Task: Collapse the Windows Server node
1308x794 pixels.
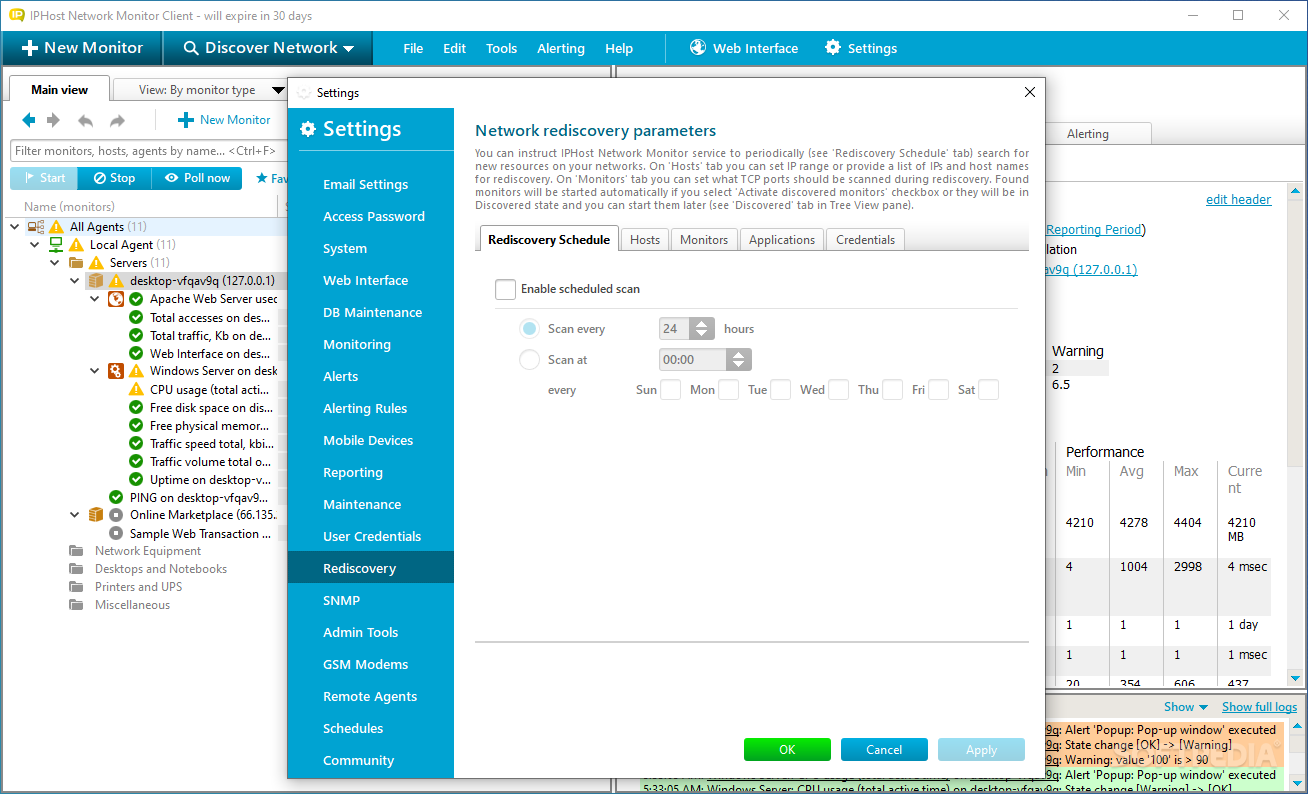Action: click(x=95, y=371)
